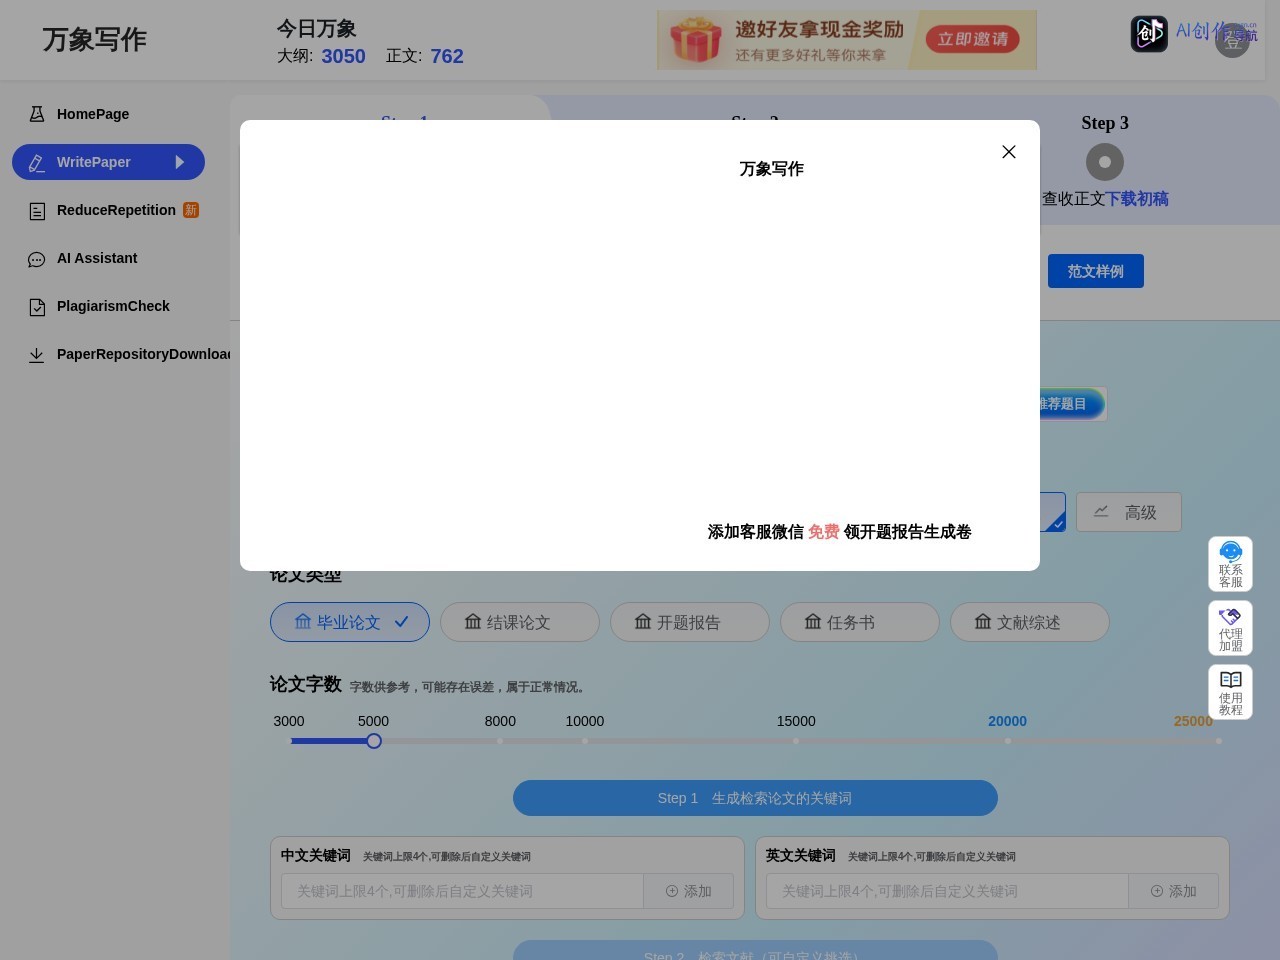Screen dimensions: 1280x960
Task: Set word count to 8000 mark
Action: coord(500,741)
